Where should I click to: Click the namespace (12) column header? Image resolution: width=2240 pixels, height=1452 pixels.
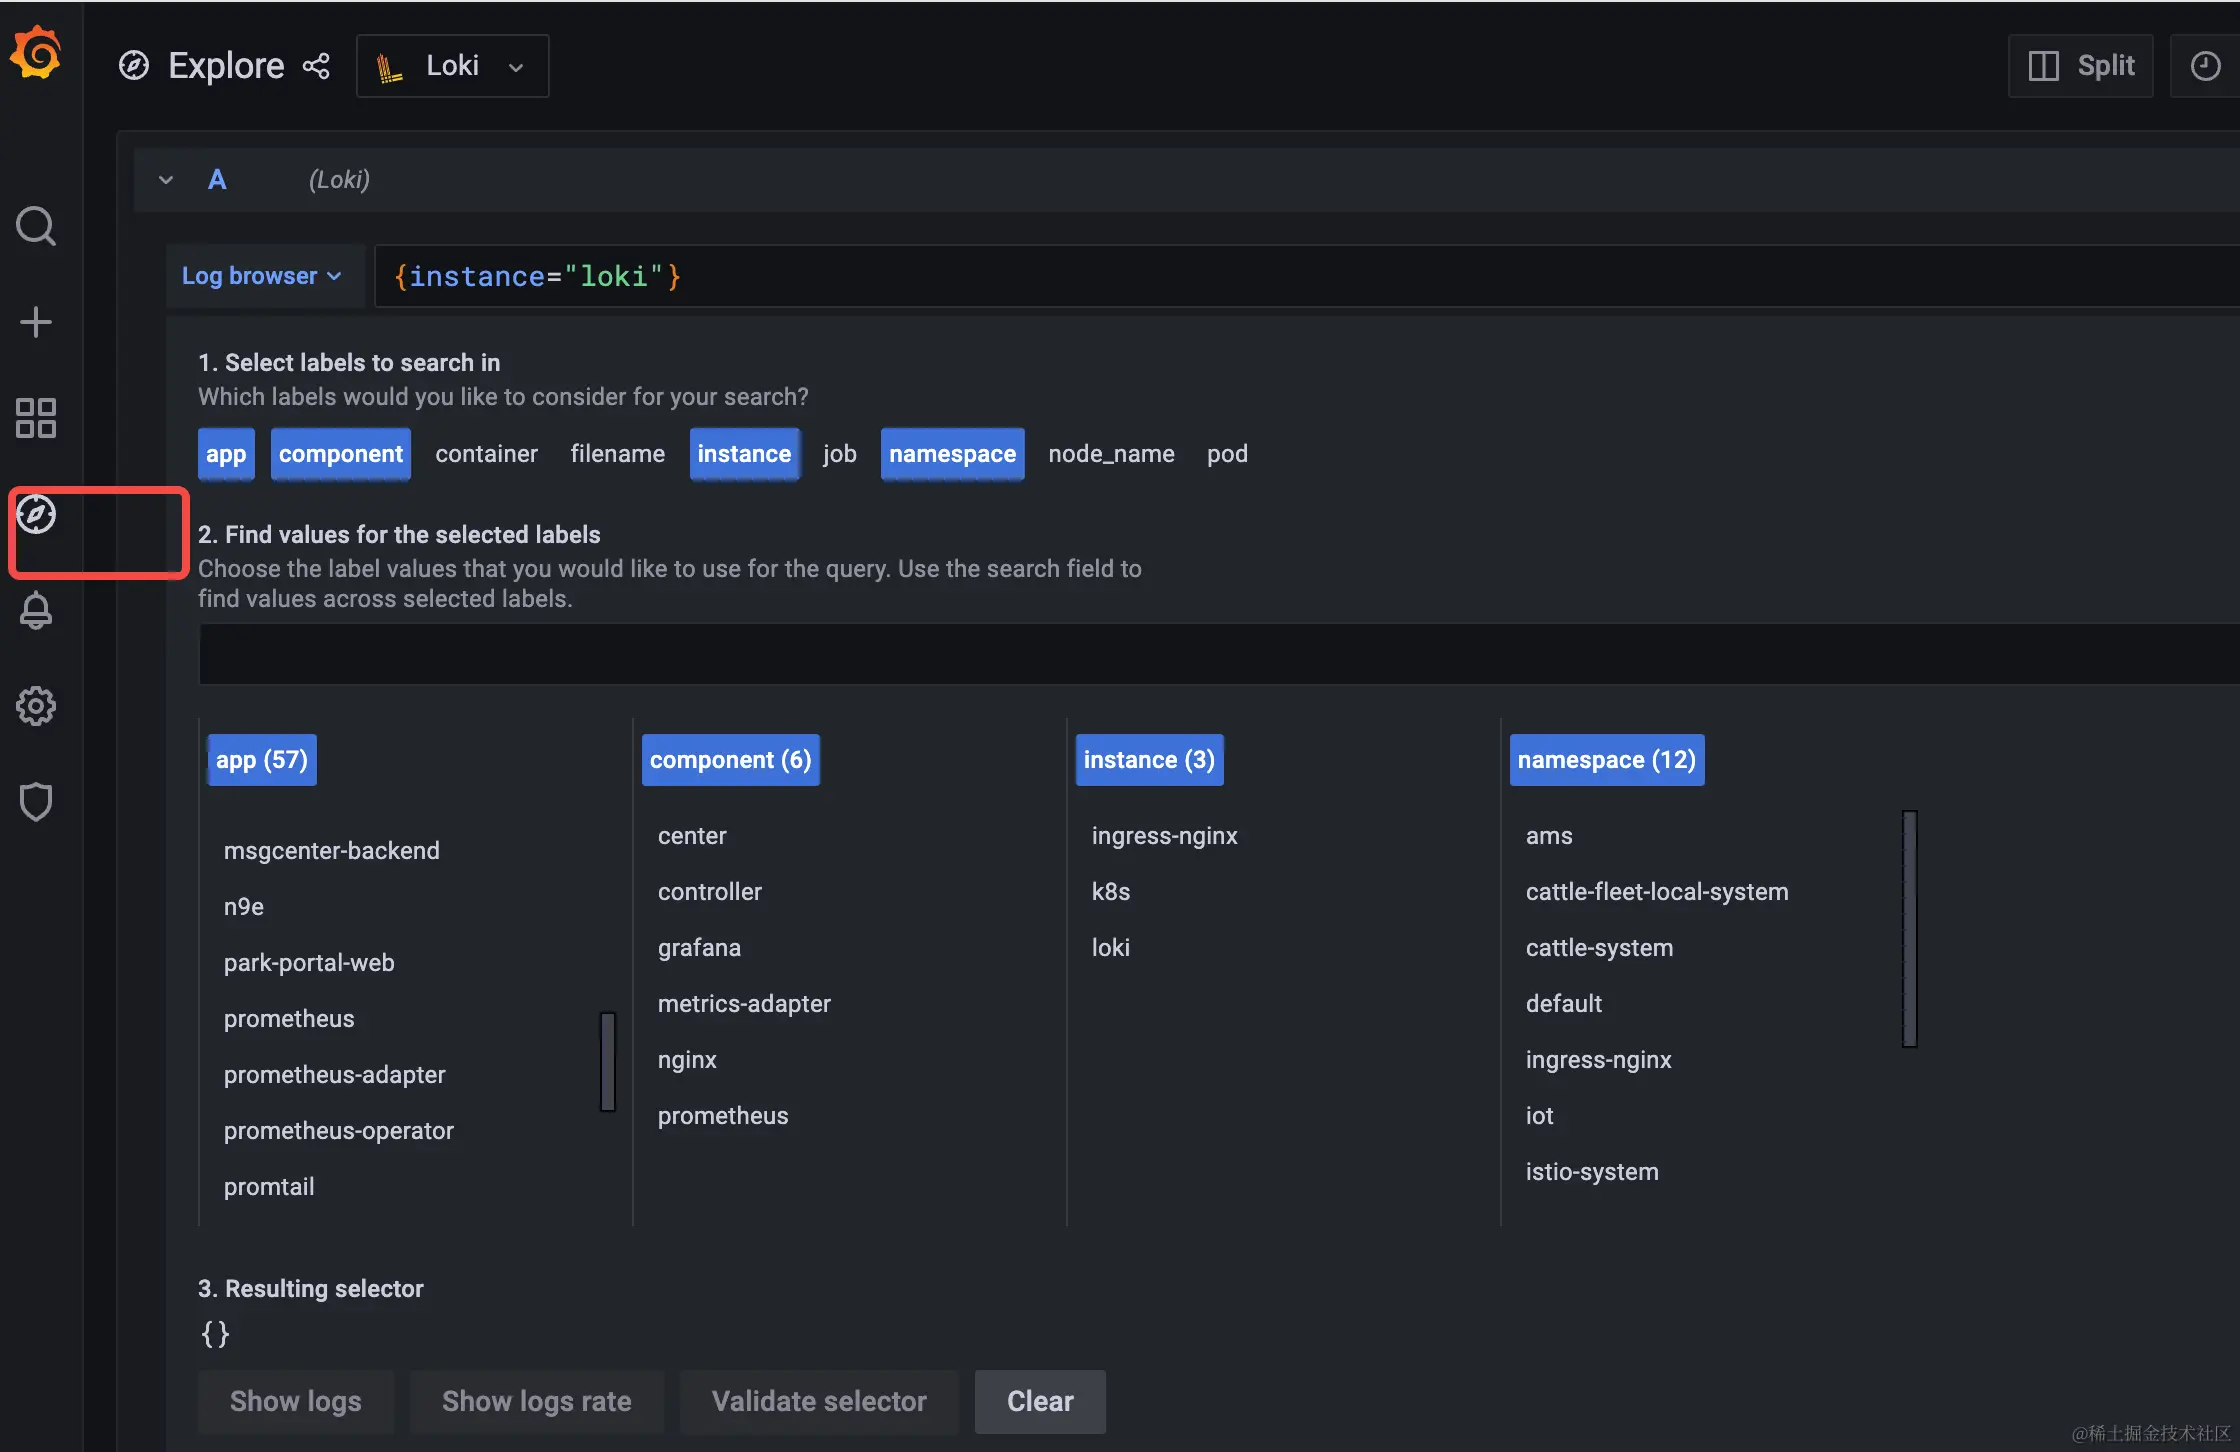click(x=1607, y=760)
